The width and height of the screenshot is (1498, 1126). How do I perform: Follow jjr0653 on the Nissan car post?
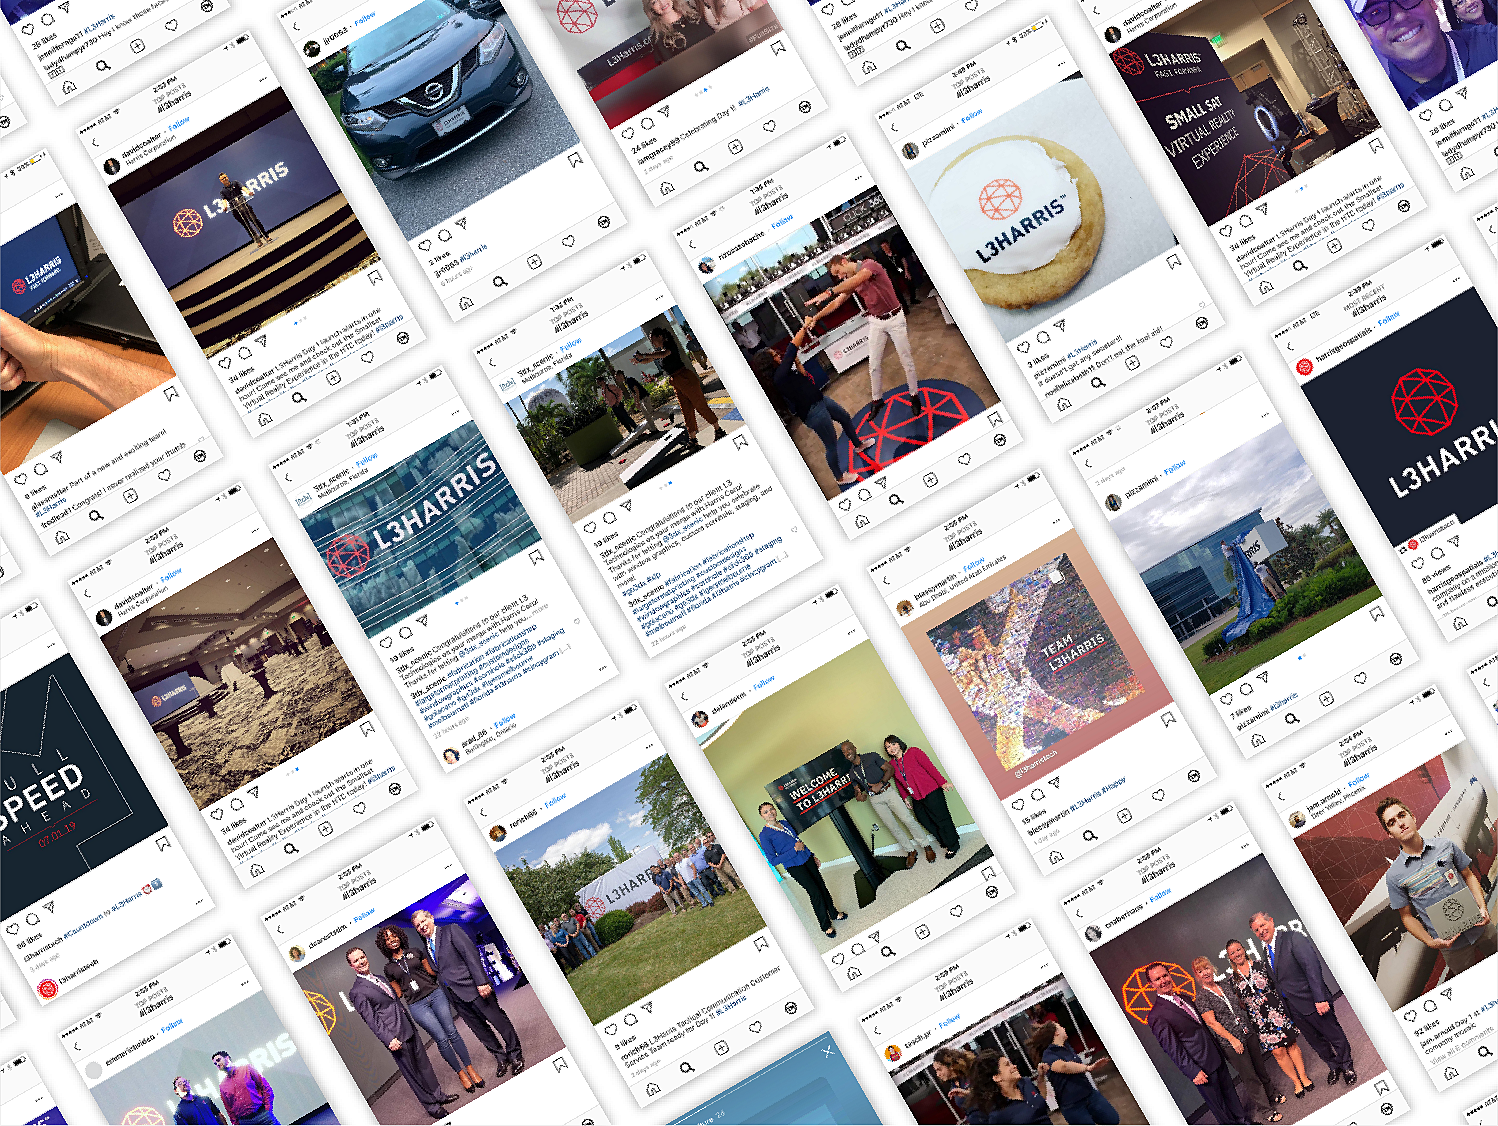tap(365, 18)
